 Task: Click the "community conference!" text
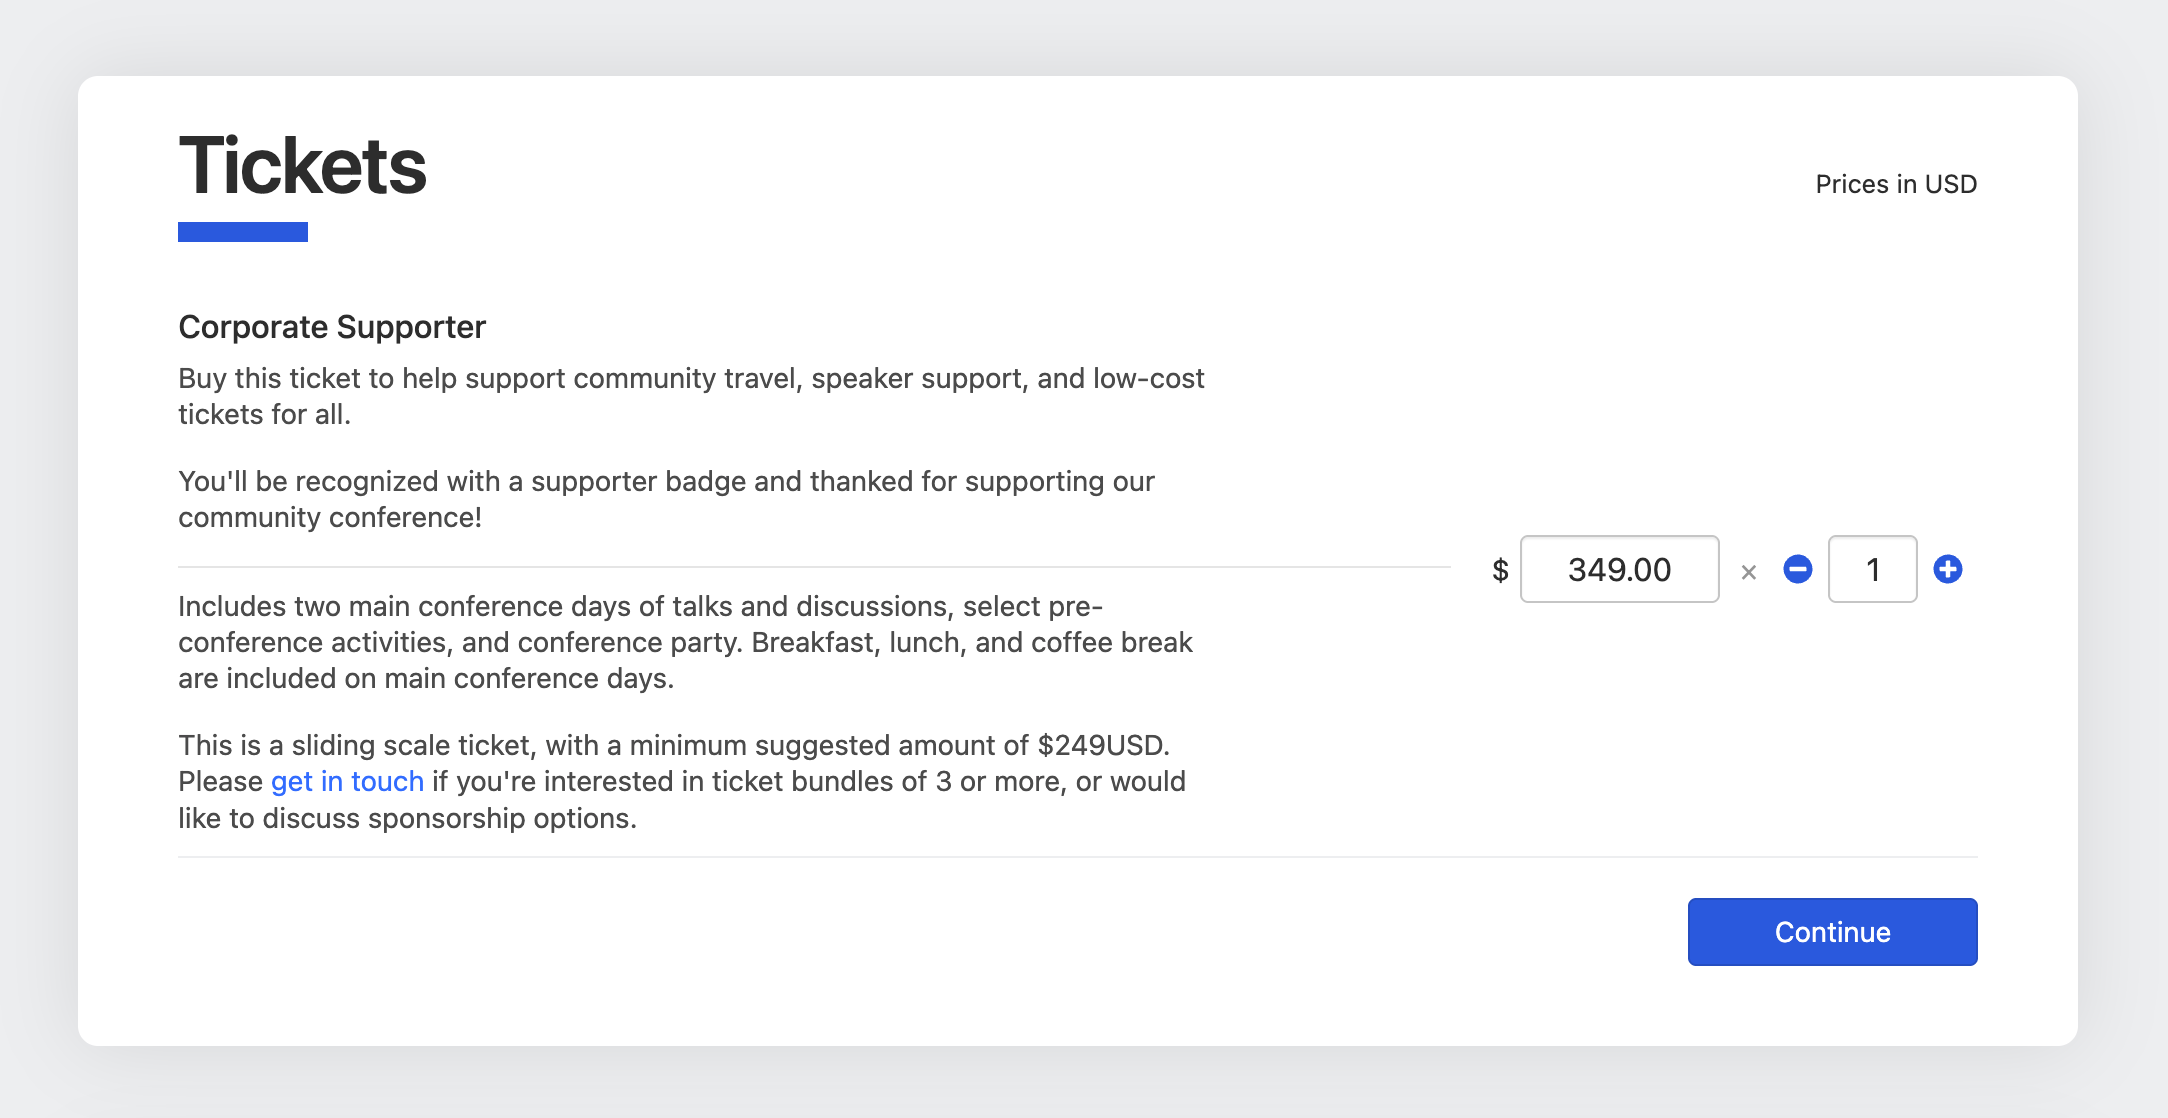[x=330, y=518]
